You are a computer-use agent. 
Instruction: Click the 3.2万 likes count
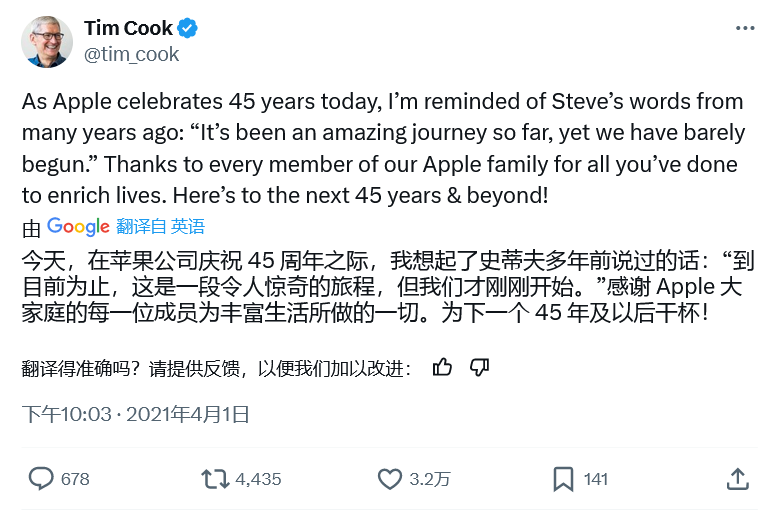(x=430, y=479)
